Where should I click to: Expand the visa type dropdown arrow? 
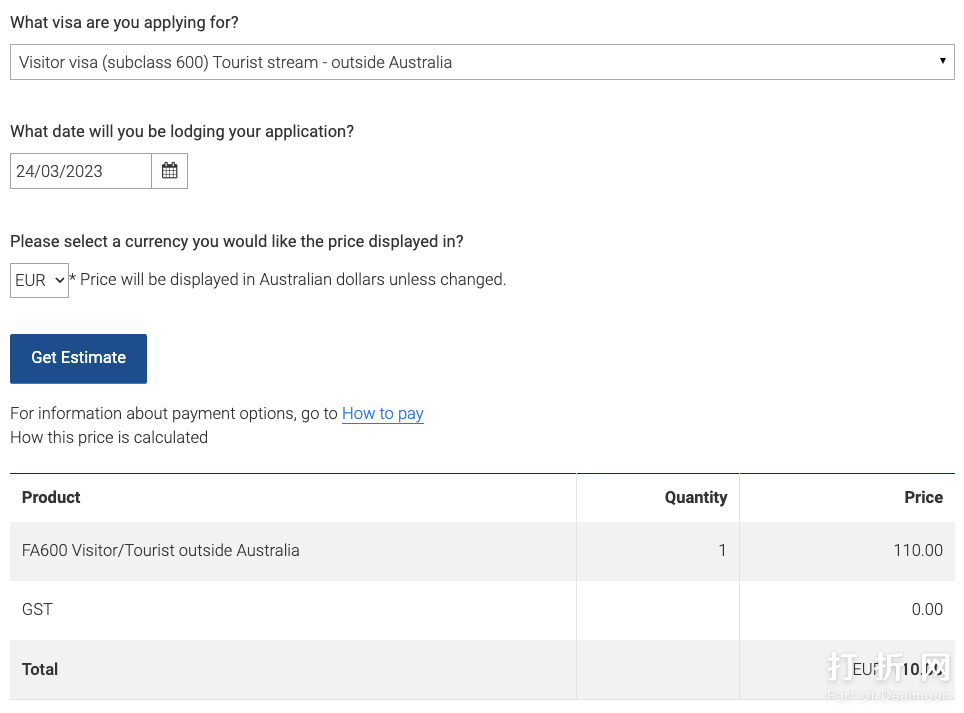[942, 62]
